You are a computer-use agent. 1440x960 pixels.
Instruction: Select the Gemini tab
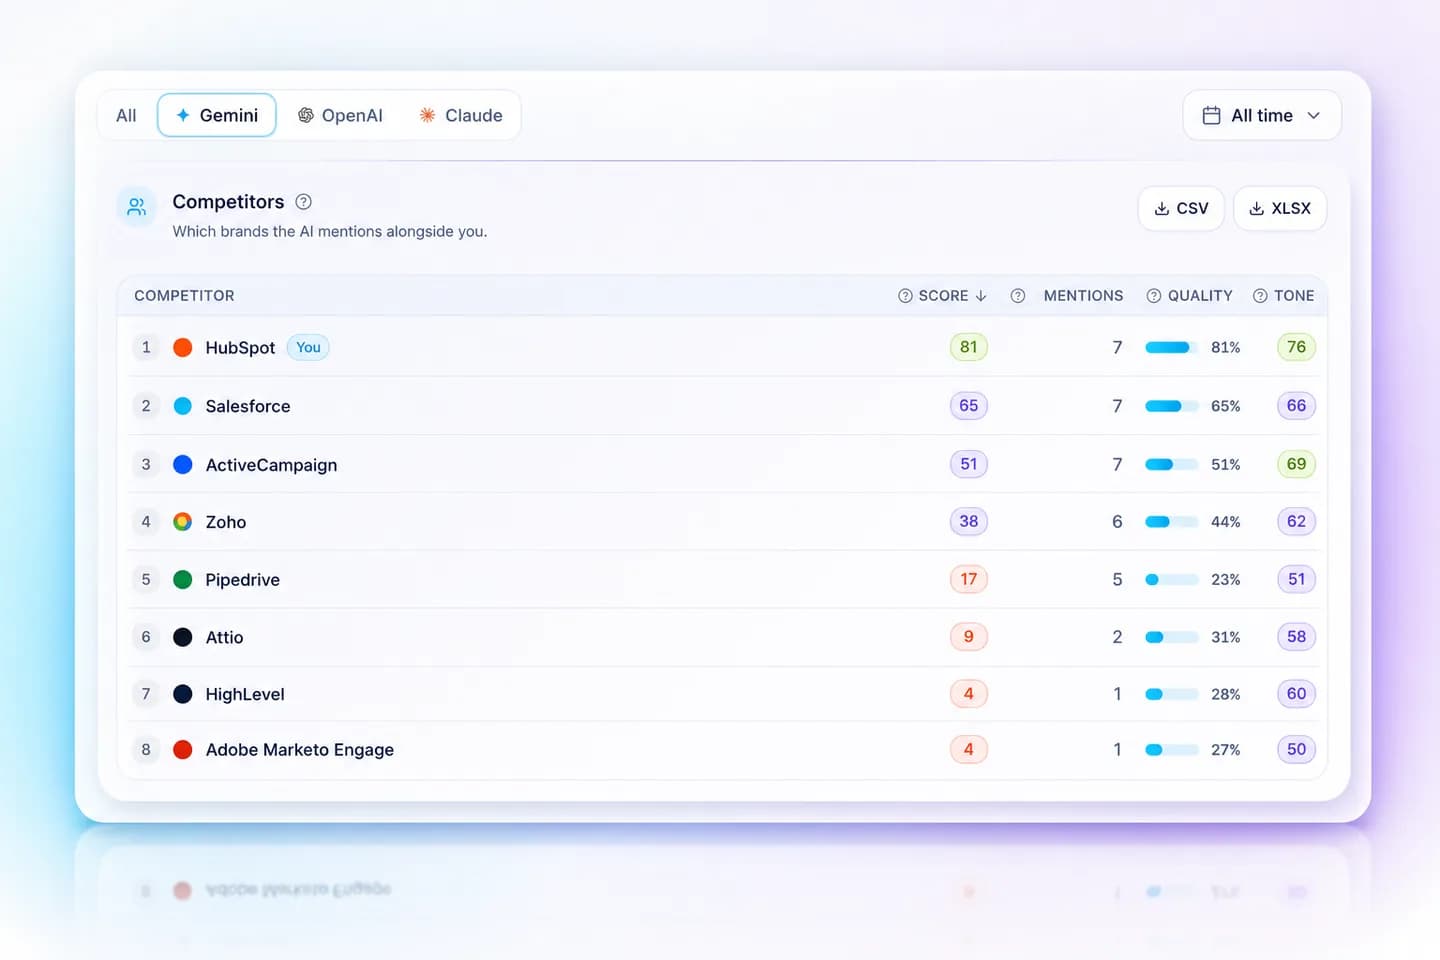pyautogui.click(x=217, y=115)
